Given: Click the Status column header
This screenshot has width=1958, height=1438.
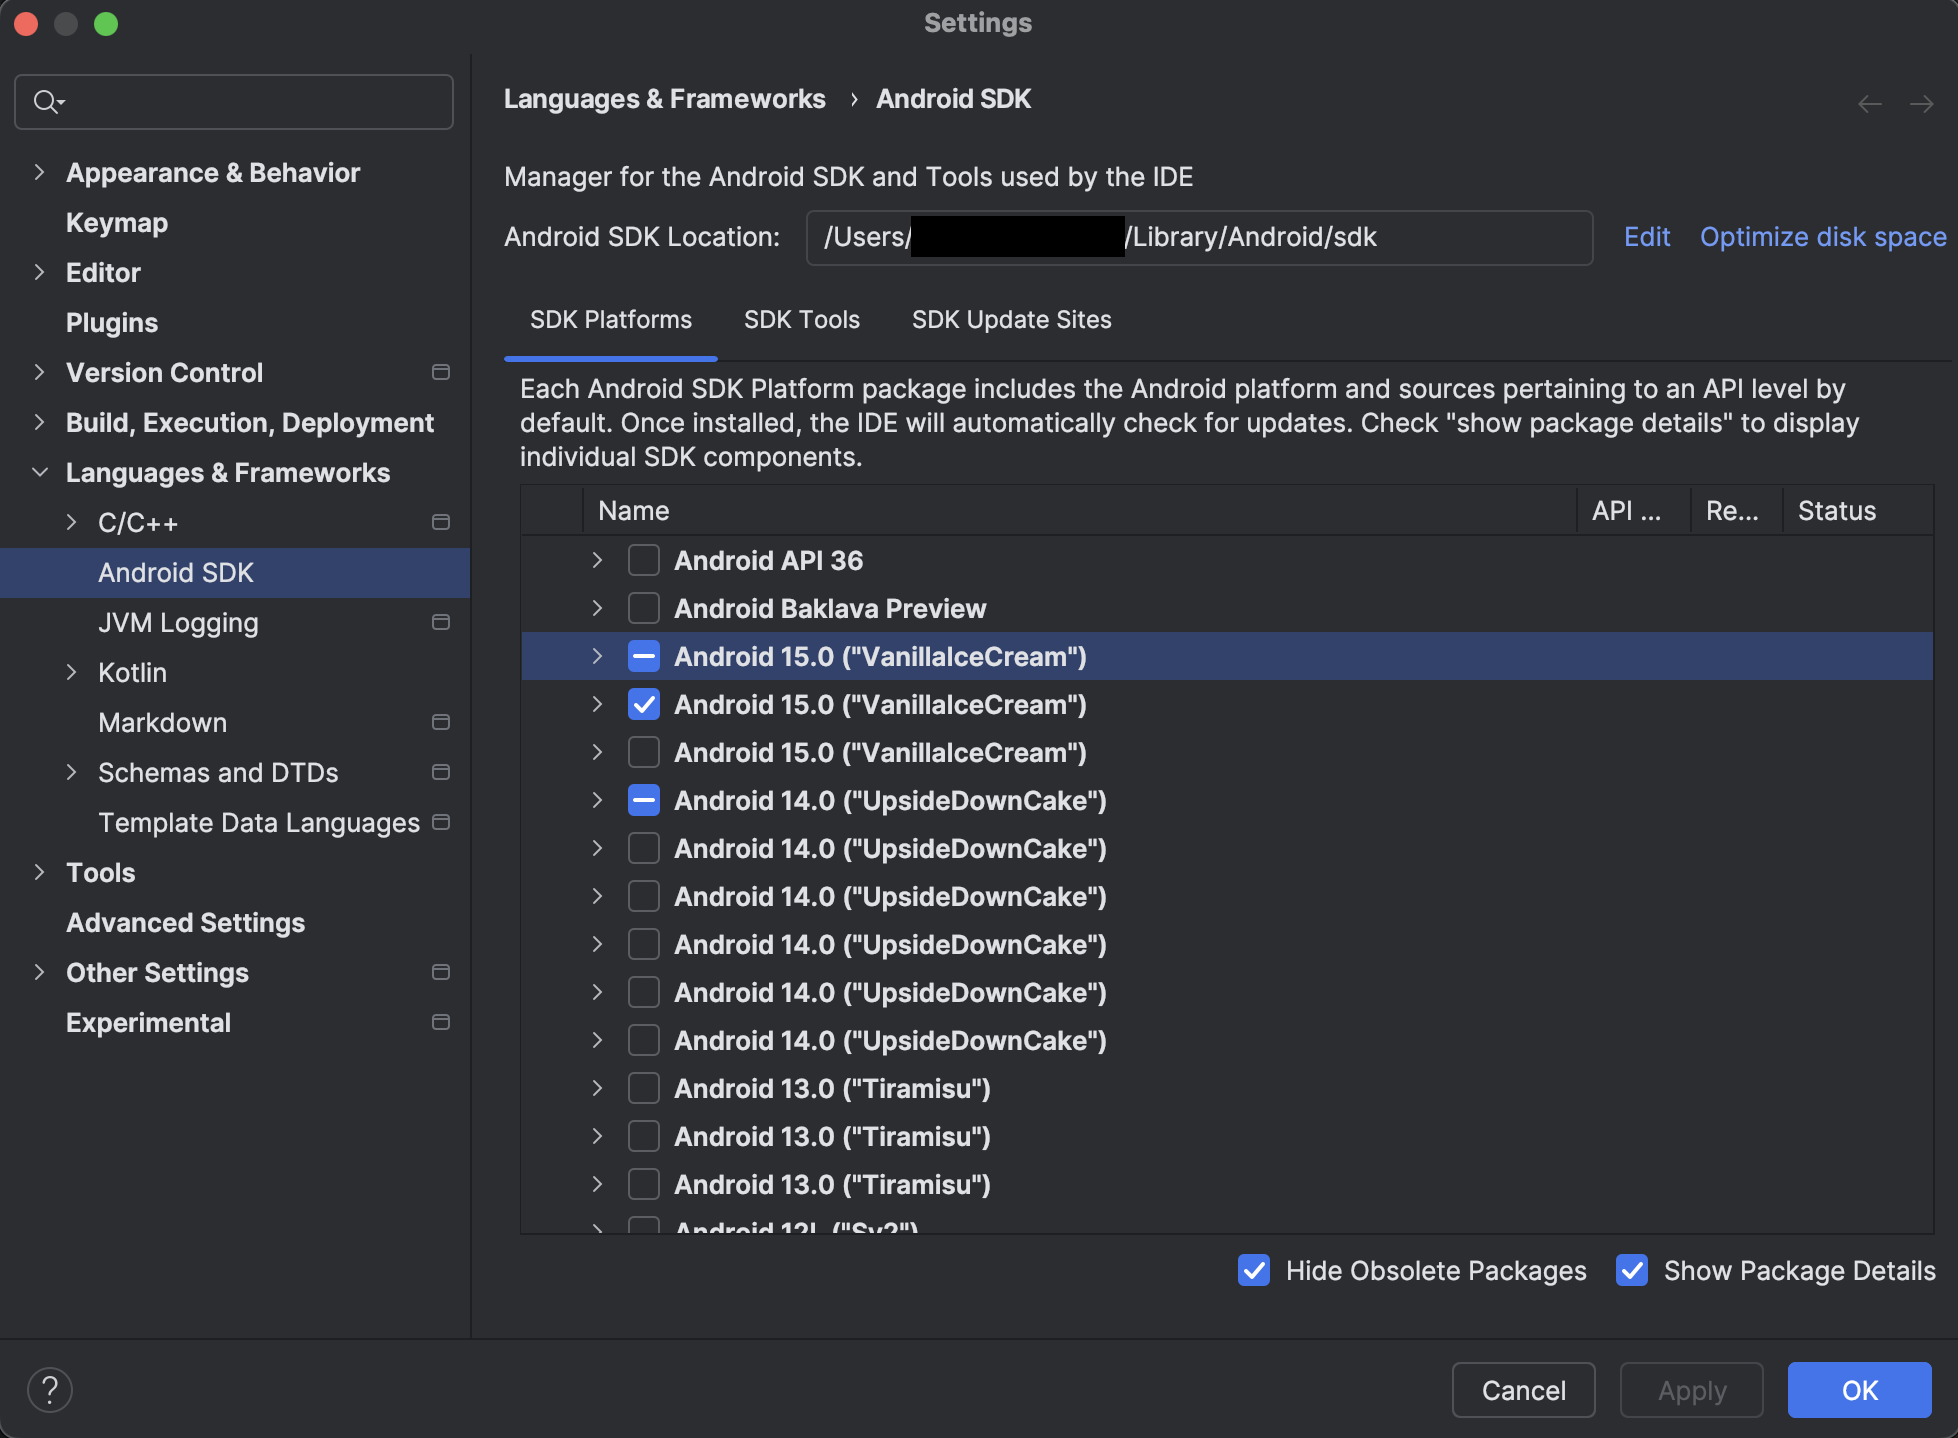Looking at the screenshot, I should tap(1857, 511).
